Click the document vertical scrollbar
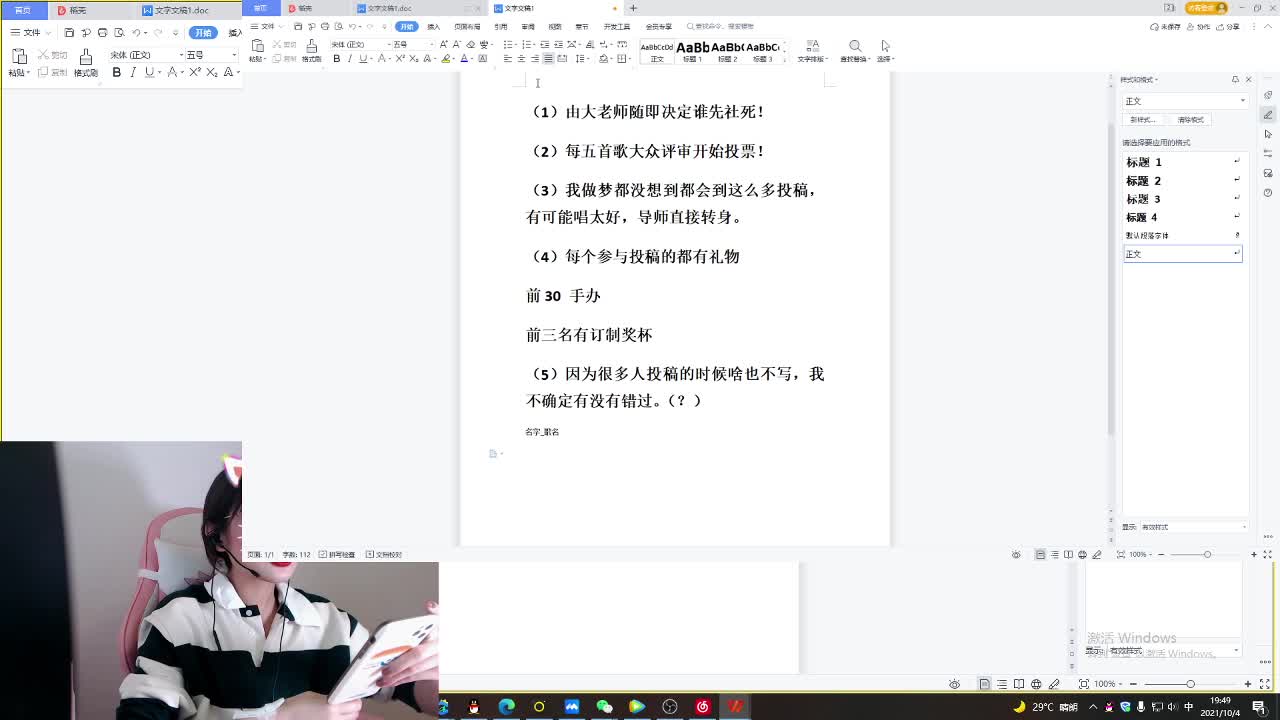1280x720 pixels. click(x=1111, y=278)
